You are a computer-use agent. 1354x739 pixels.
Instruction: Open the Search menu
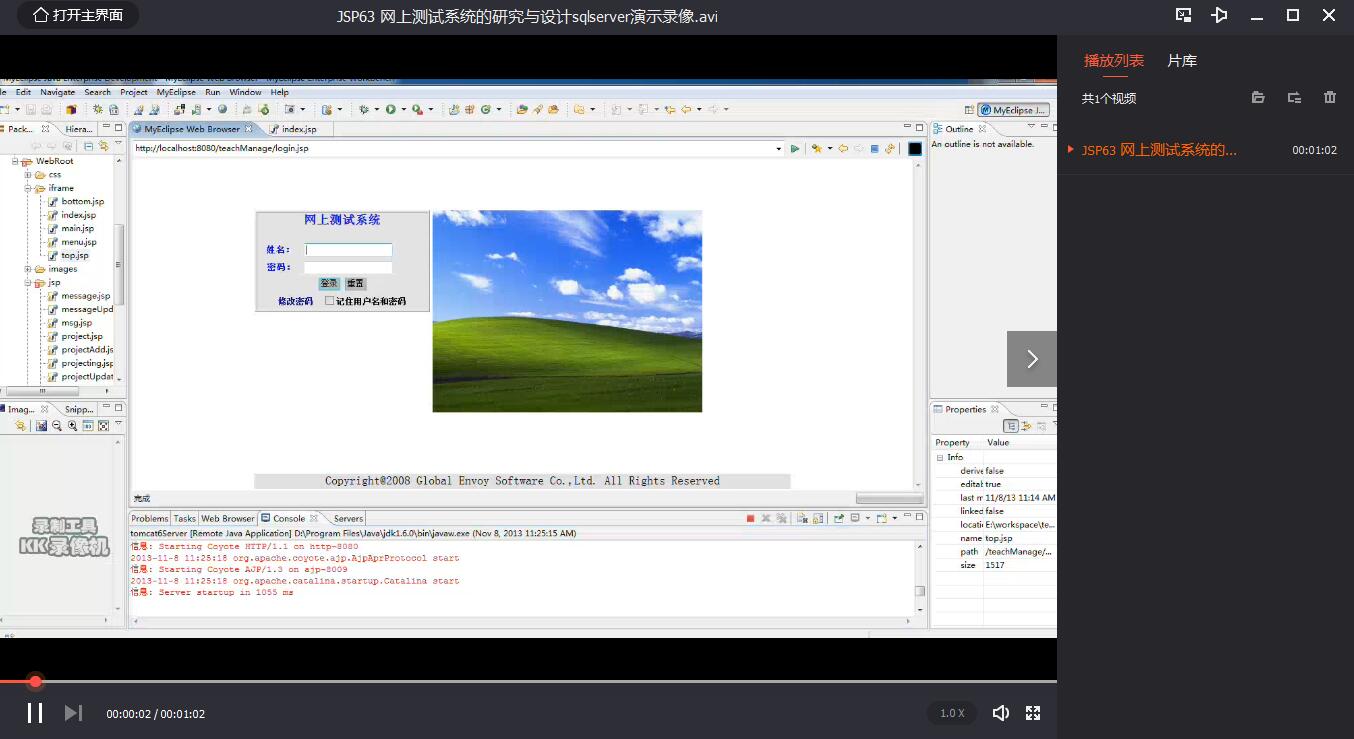97,92
